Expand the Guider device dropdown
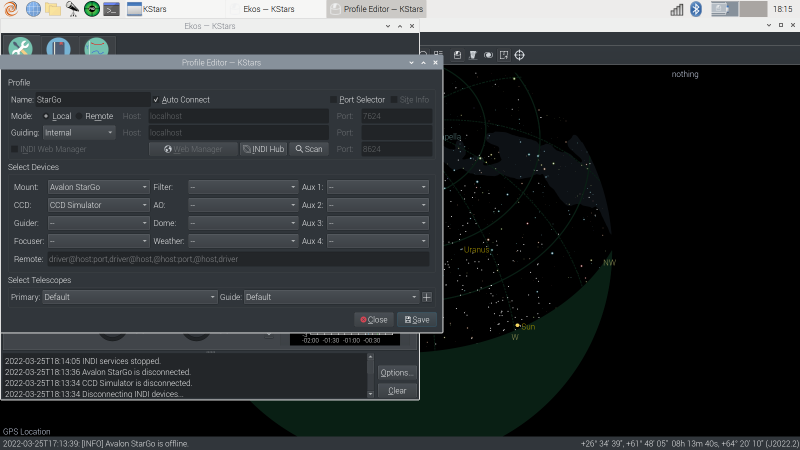 (98, 223)
